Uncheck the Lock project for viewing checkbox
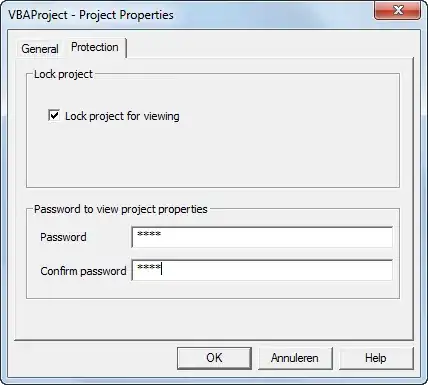 tap(54, 116)
